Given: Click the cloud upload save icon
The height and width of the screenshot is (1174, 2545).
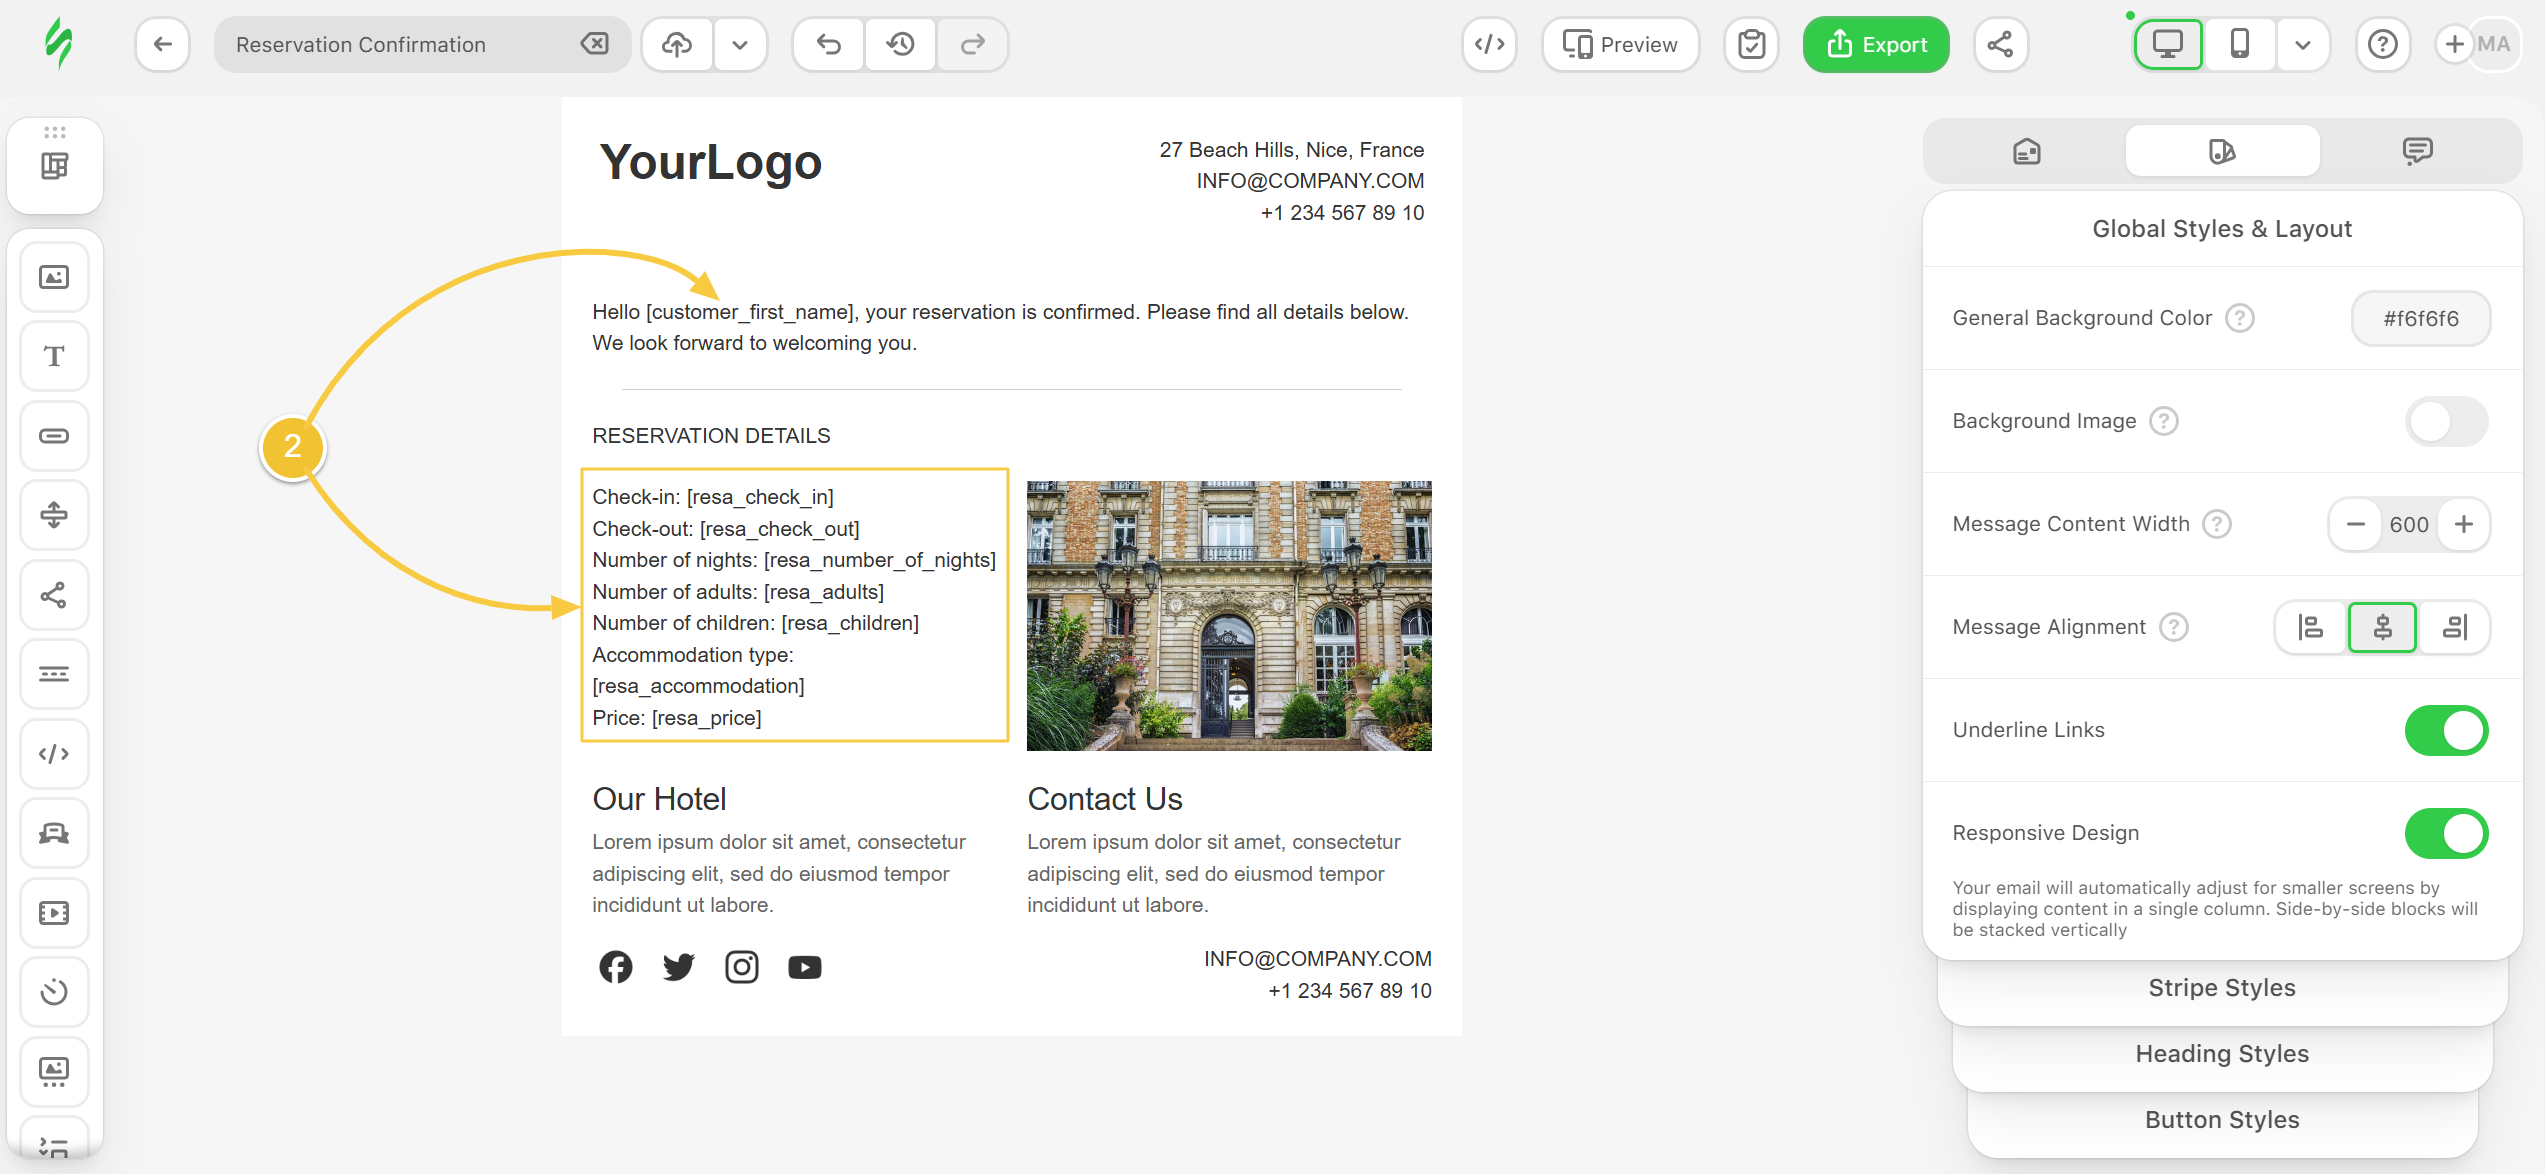Looking at the screenshot, I should point(677,44).
